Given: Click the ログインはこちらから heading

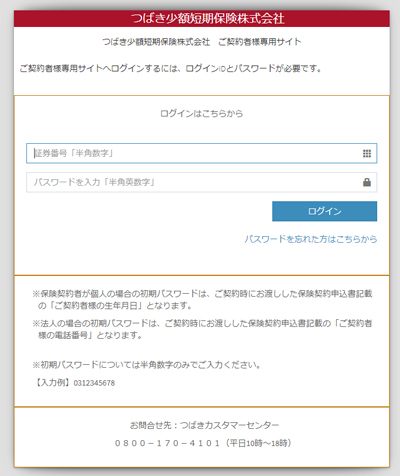Looking at the screenshot, I should 202,114.
